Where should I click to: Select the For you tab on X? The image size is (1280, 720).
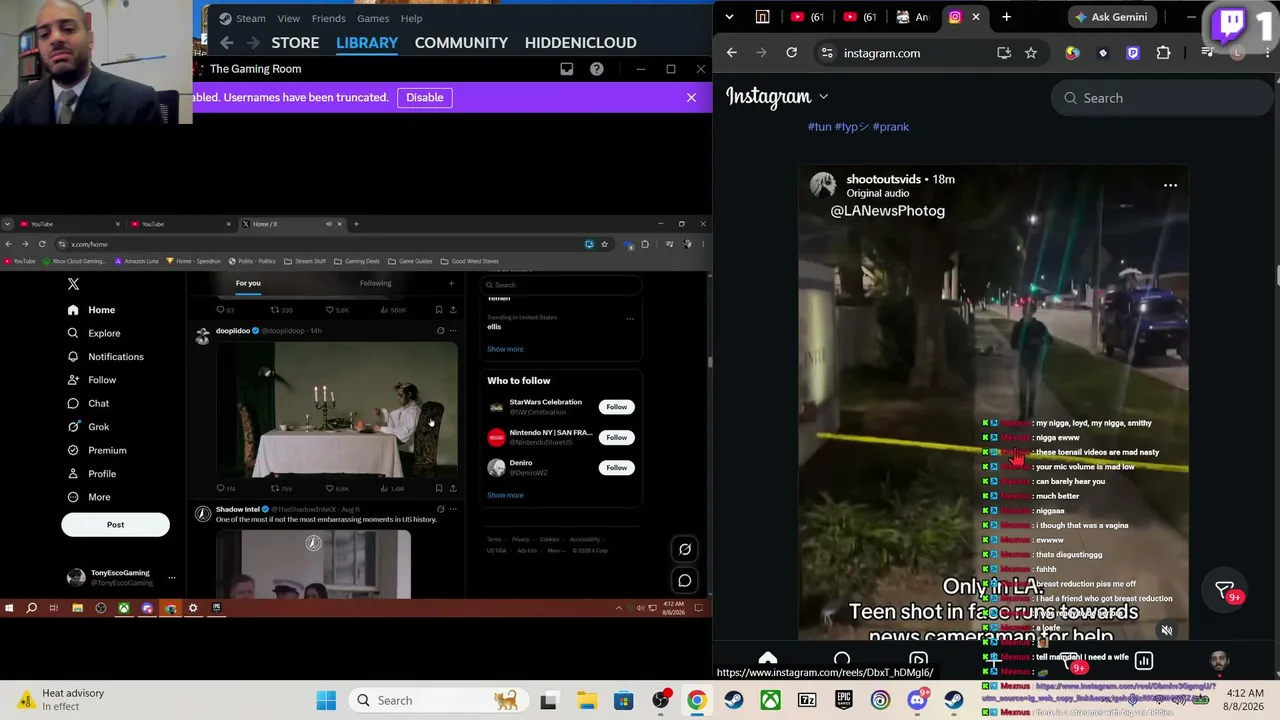pos(248,283)
